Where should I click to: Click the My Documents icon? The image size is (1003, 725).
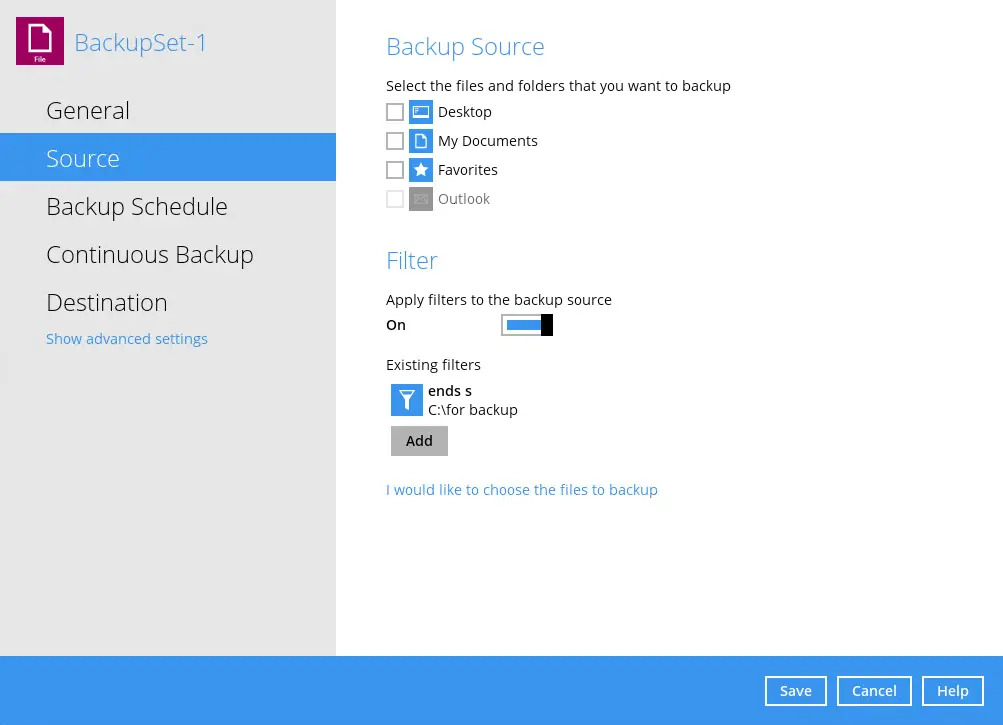pyautogui.click(x=421, y=141)
